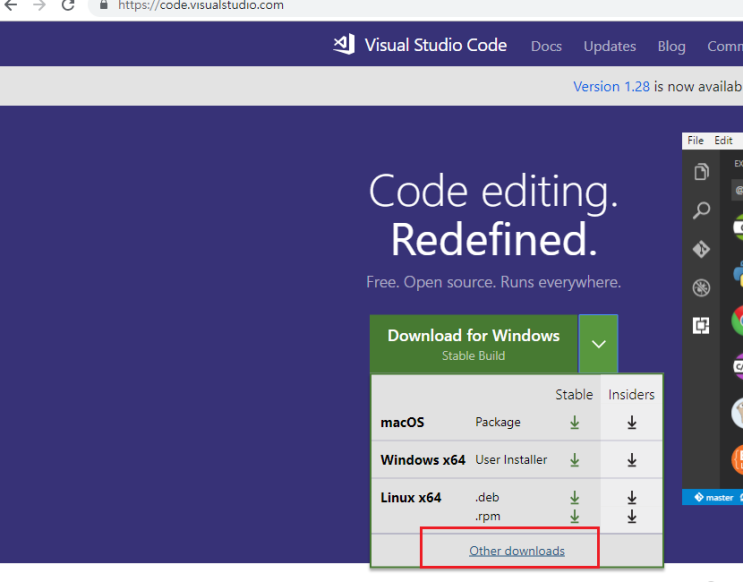Click the .rpm label
Screen dimensions: 743x582
click(x=488, y=516)
